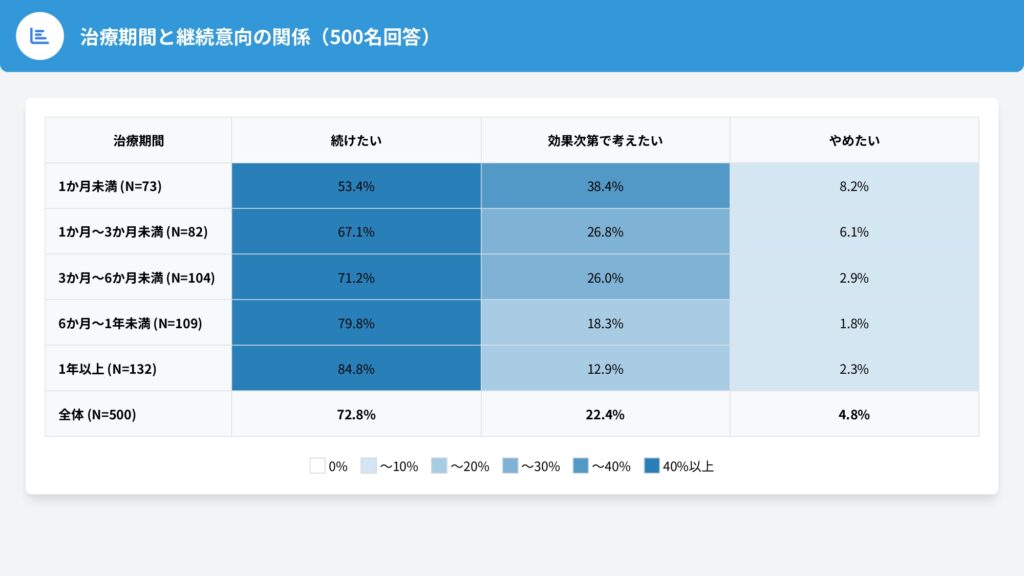
Task: Click the 72.8% total value
Action: pos(356,414)
